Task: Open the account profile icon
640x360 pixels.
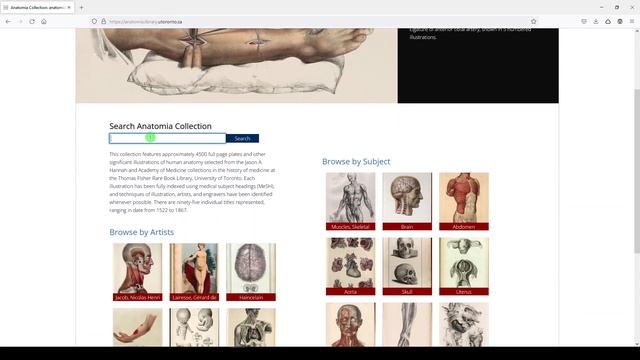Action: point(620,21)
